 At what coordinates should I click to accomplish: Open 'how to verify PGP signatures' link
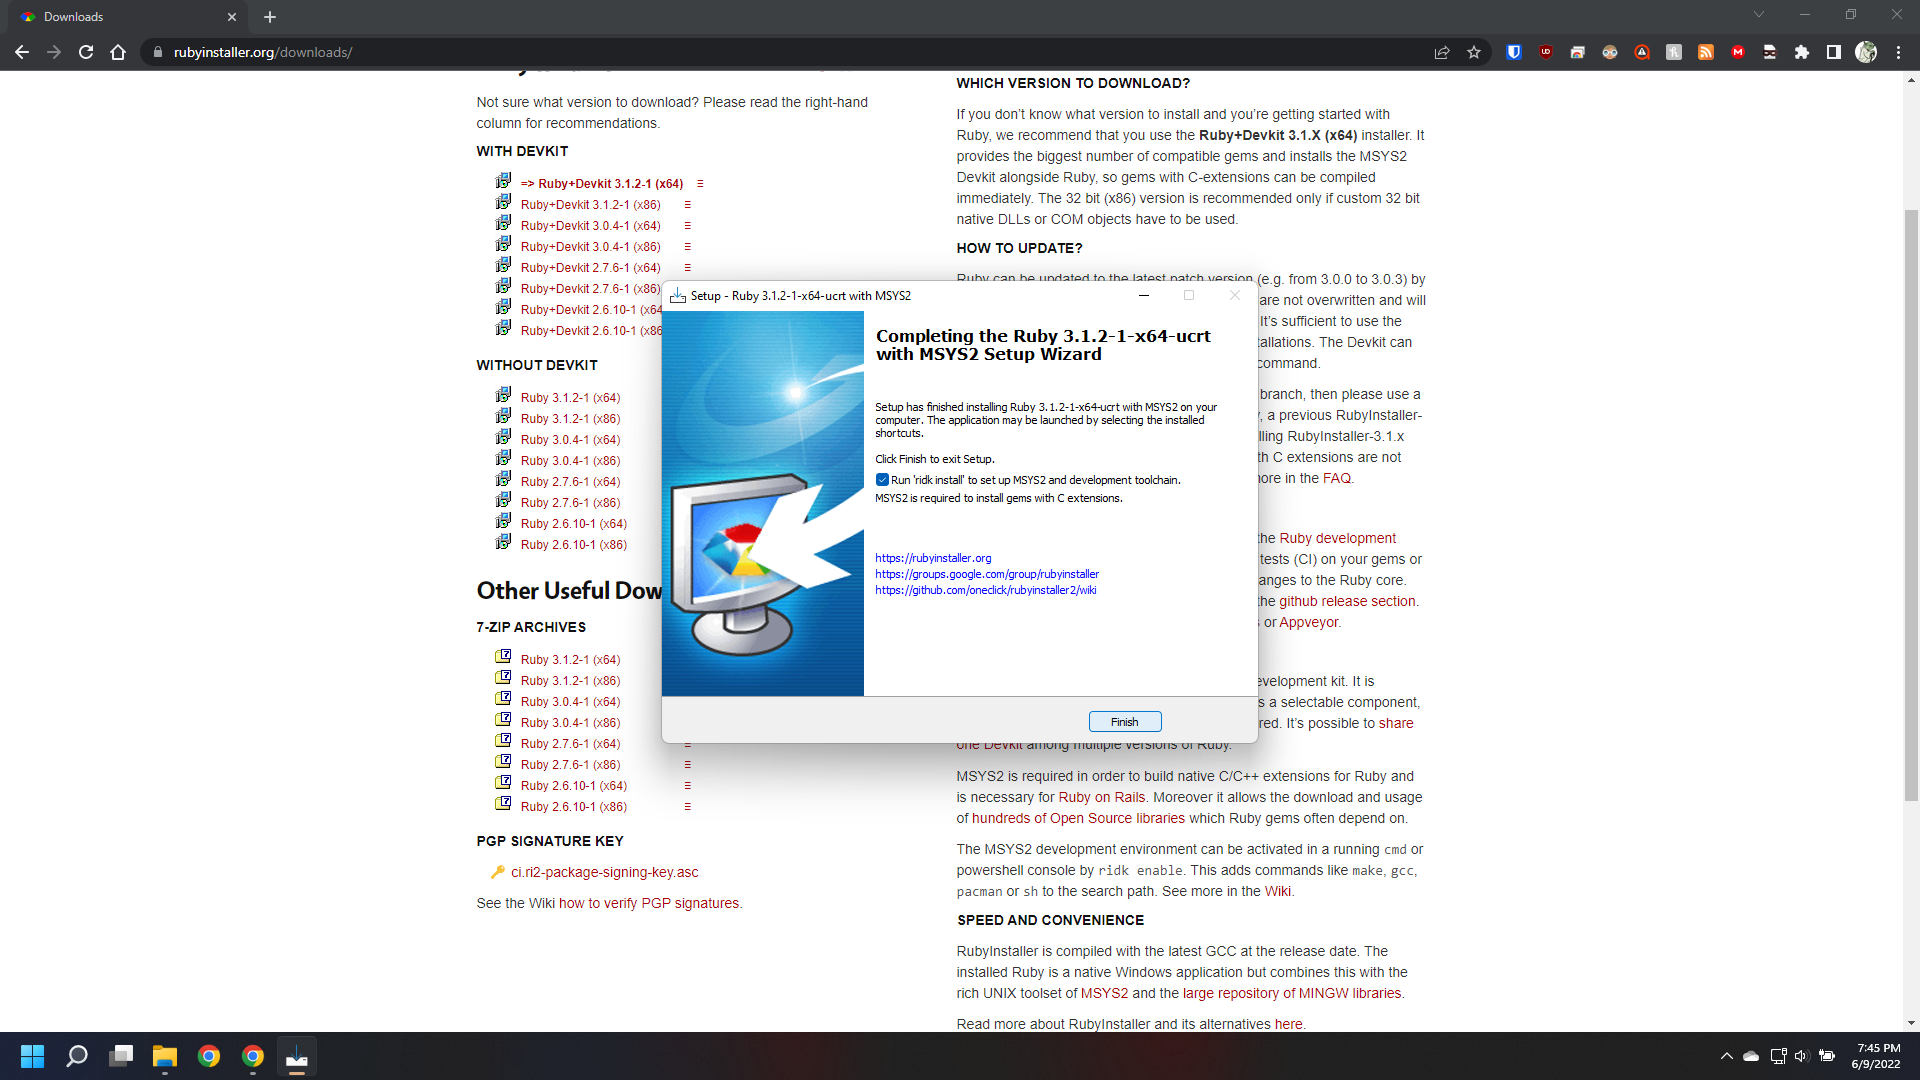click(649, 903)
